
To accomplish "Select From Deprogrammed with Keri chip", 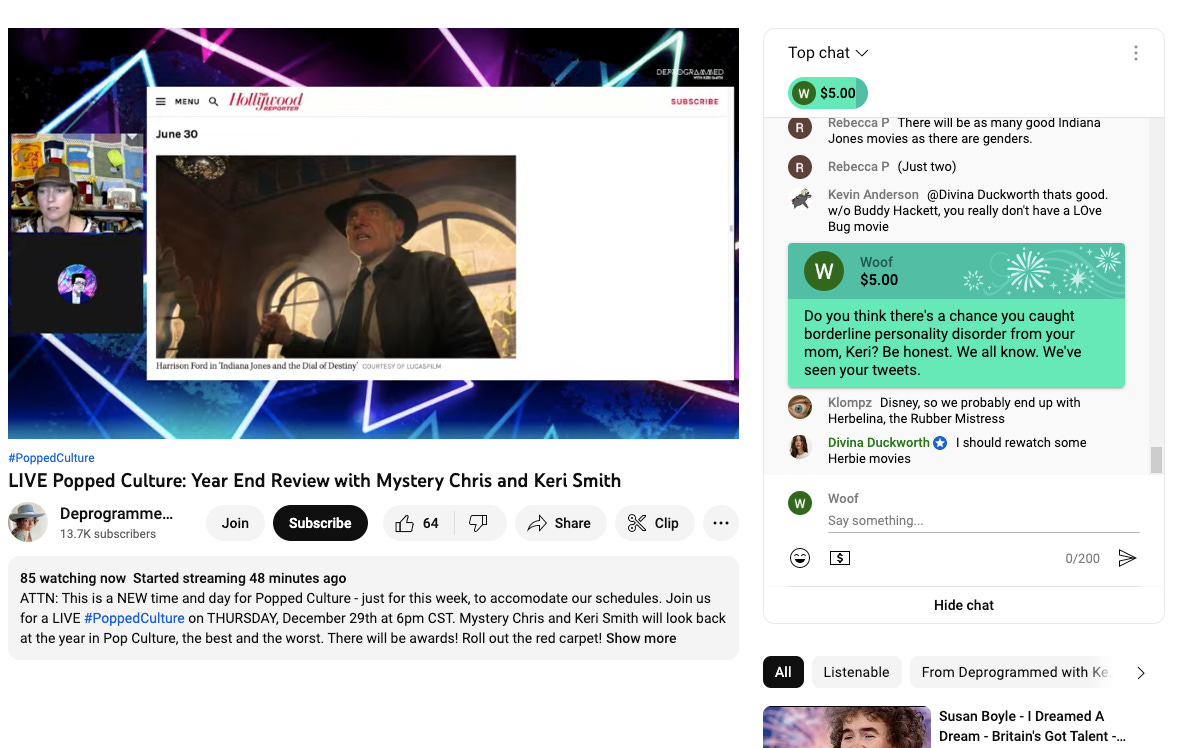I will coord(1014,672).
